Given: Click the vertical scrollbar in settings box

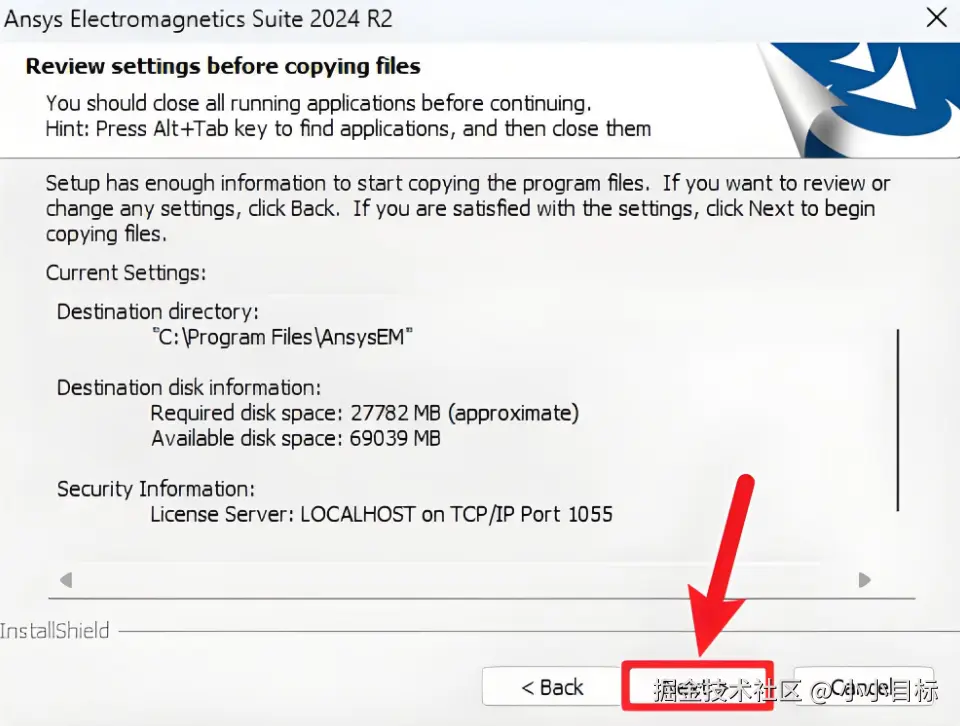Looking at the screenshot, I should [898, 420].
